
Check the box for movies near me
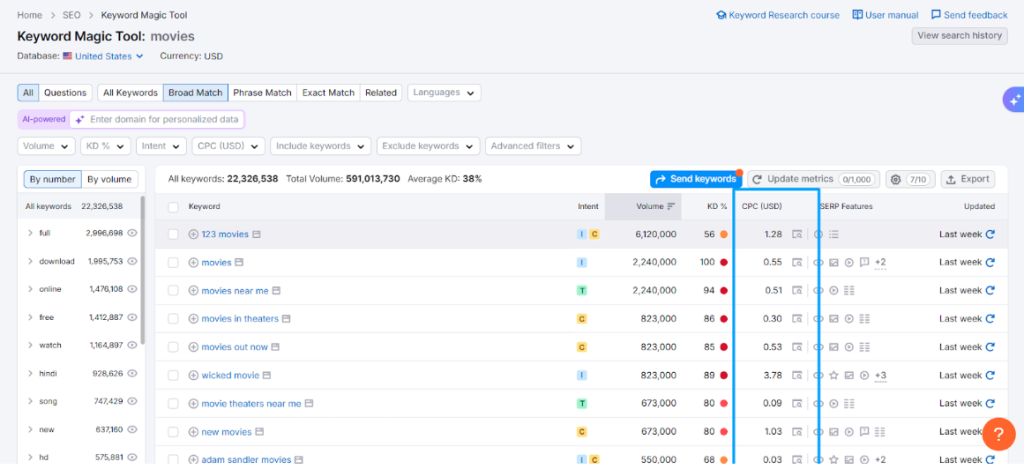[x=173, y=291]
